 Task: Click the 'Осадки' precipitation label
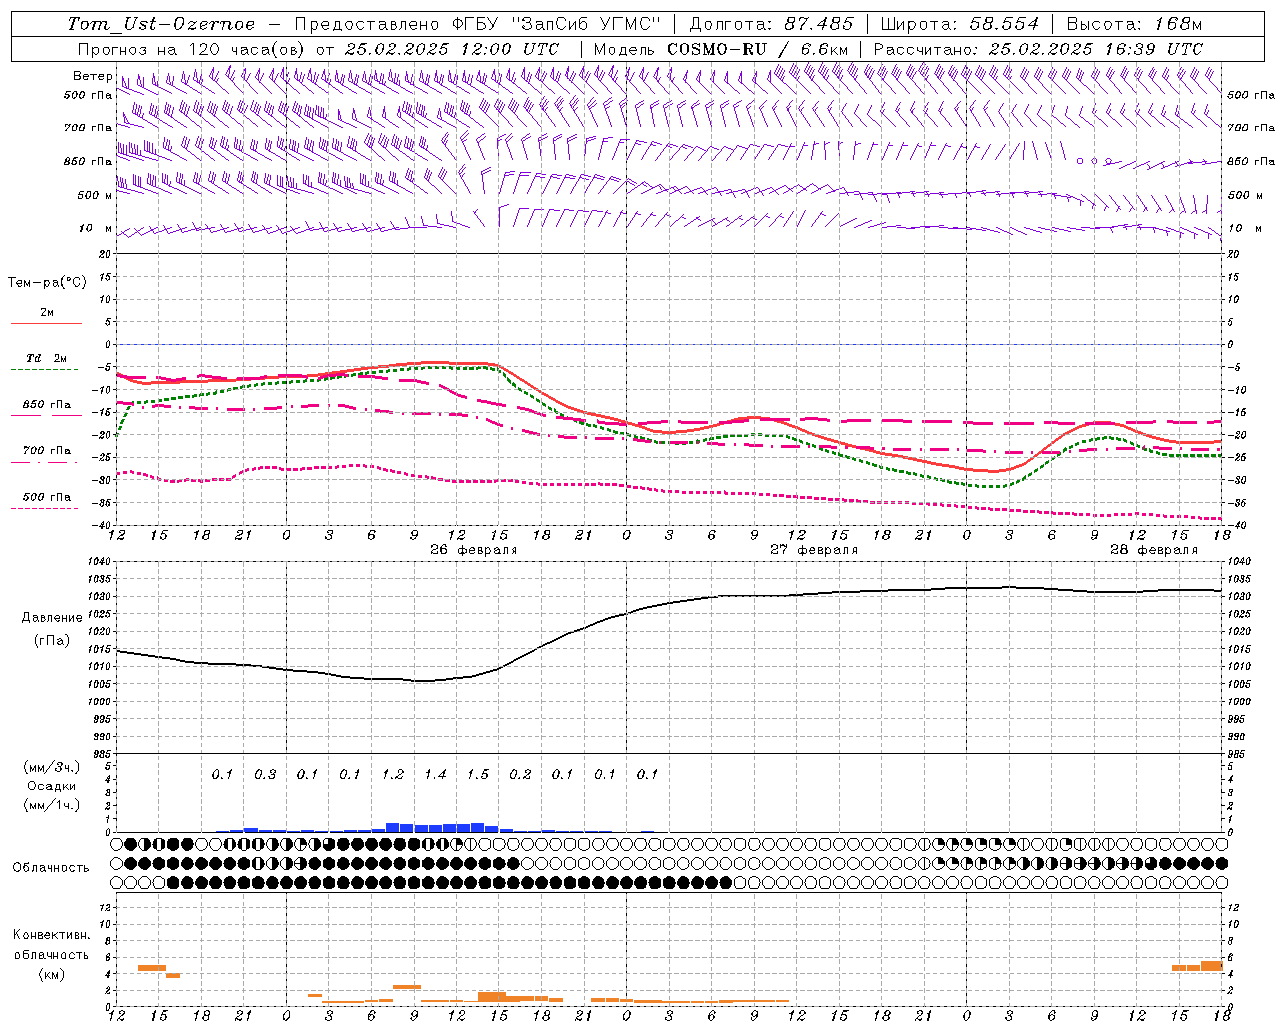pyautogui.click(x=52, y=786)
